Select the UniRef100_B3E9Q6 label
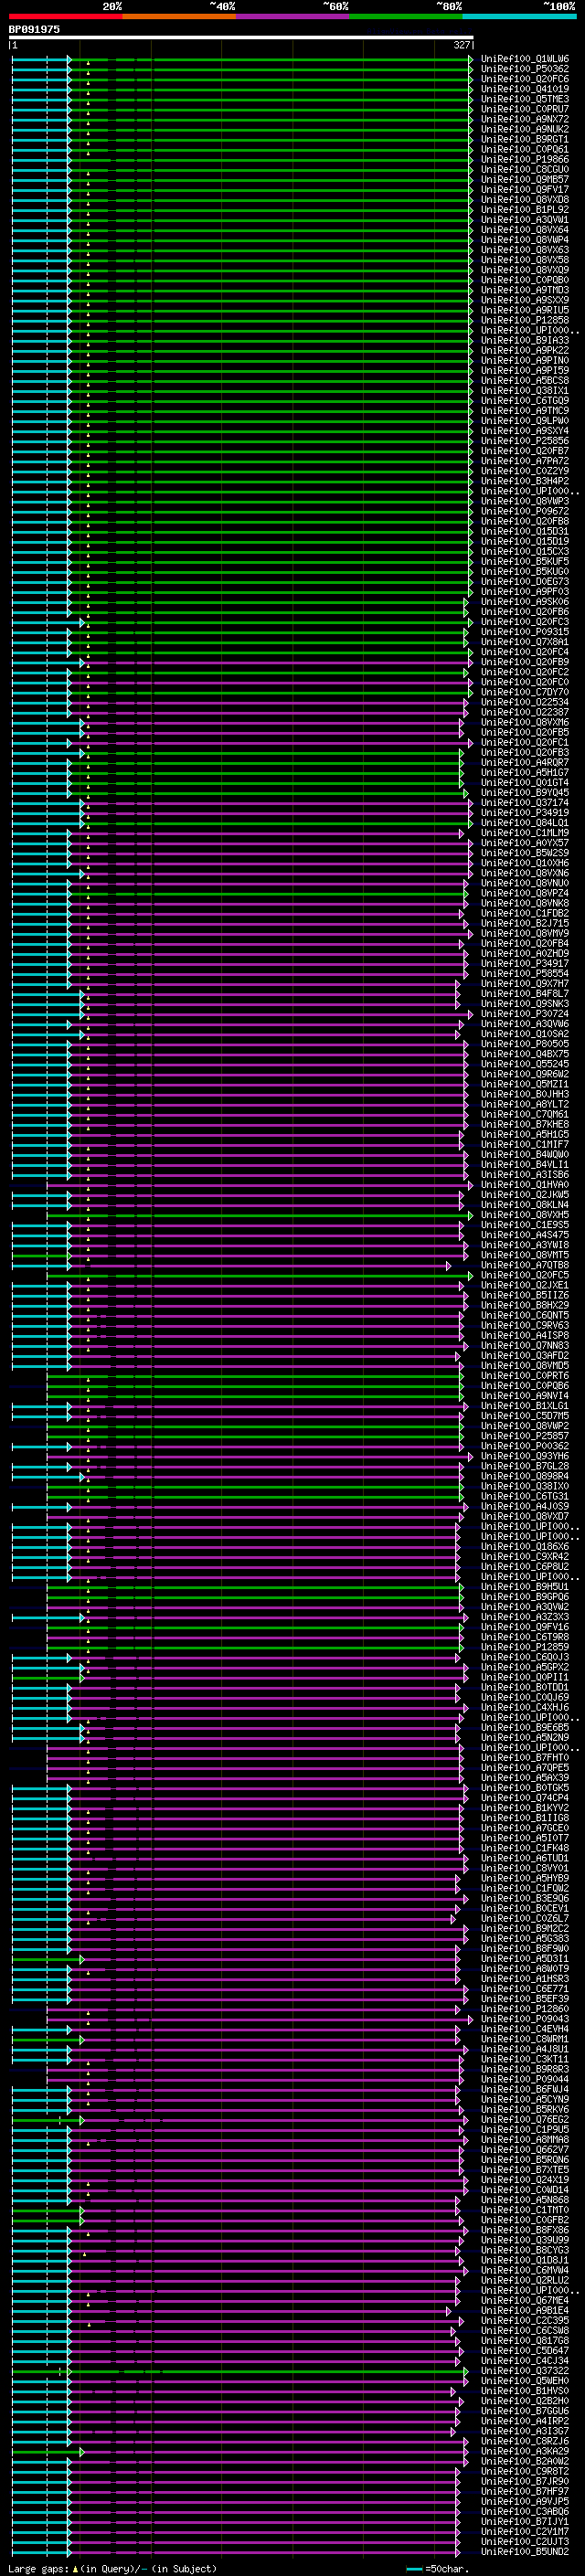Image resolution: width=585 pixels, height=2576 pixels. click(x=525, y=1899)
